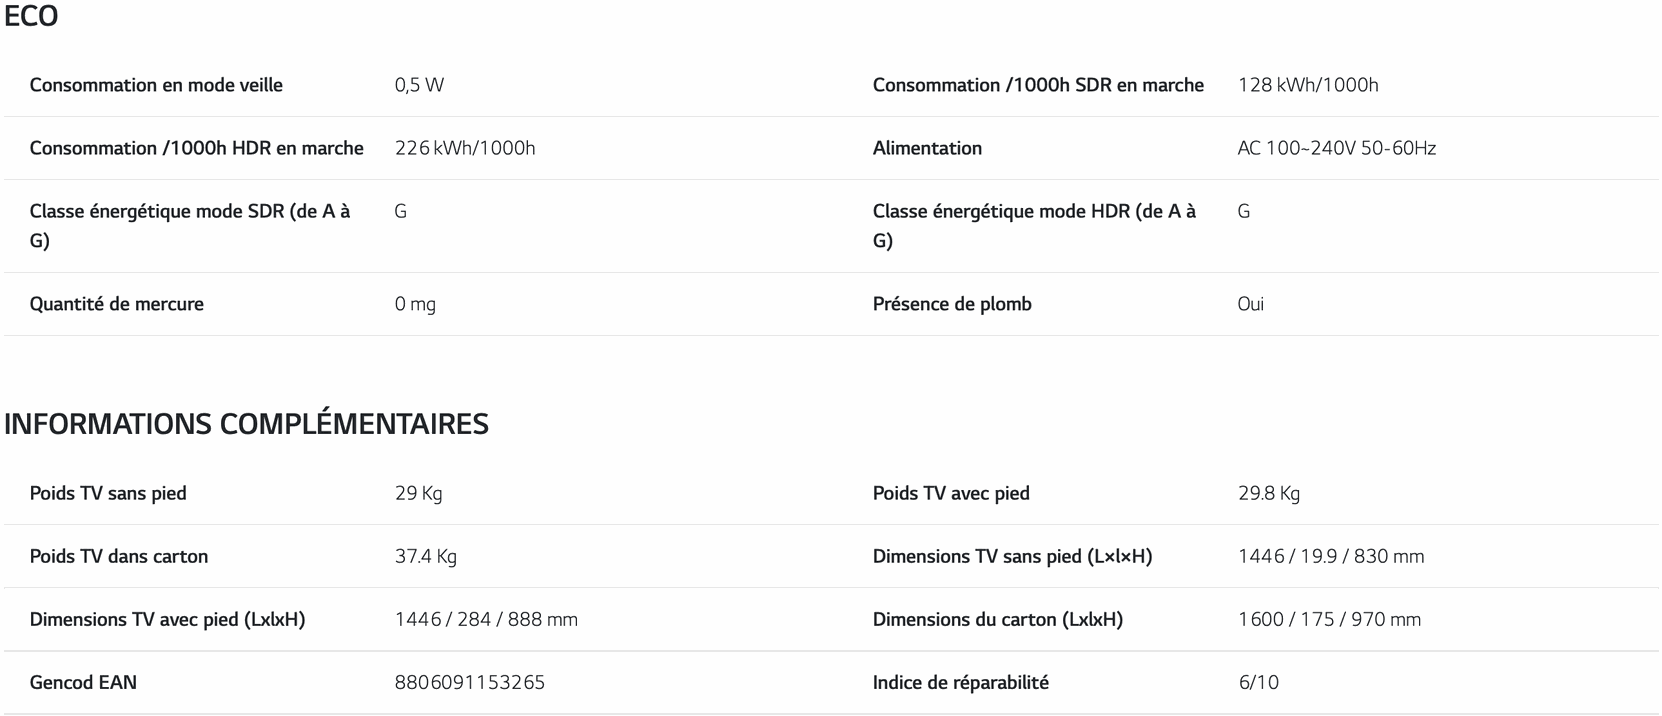The width and height of the screenshot is (1662, 716).
Task: Select the 1446 / 19.9 / 830 mm dimensions
Action: [1330, 556]
